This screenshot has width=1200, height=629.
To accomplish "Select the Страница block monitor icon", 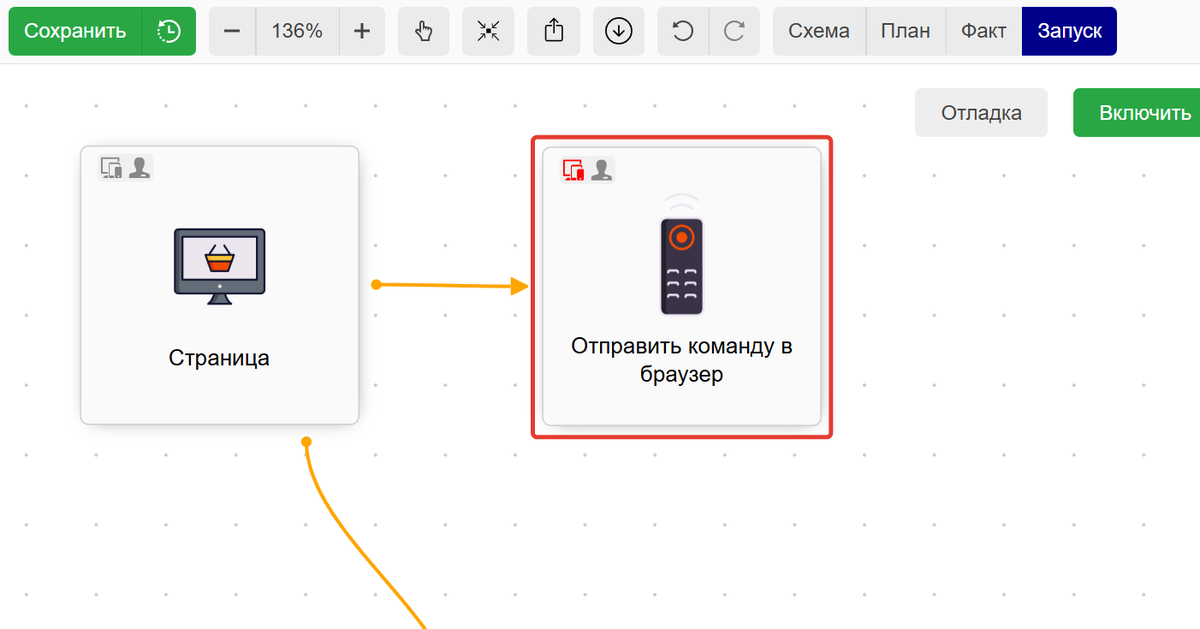I will (x=219, y=266).
